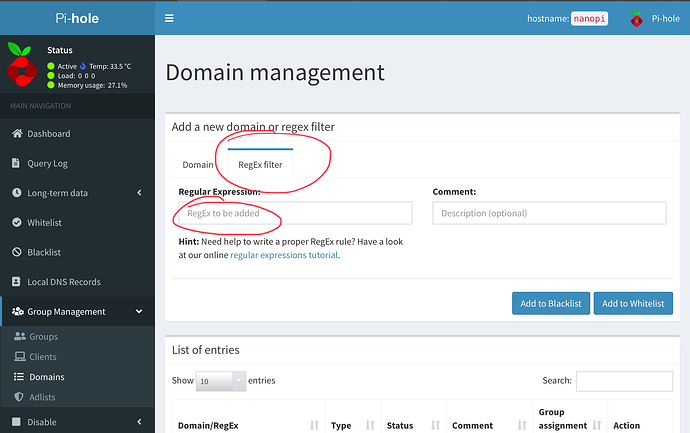
Task: Collapse the Group Management chevron
Action: pyautogui.click(x=139, y=312)
